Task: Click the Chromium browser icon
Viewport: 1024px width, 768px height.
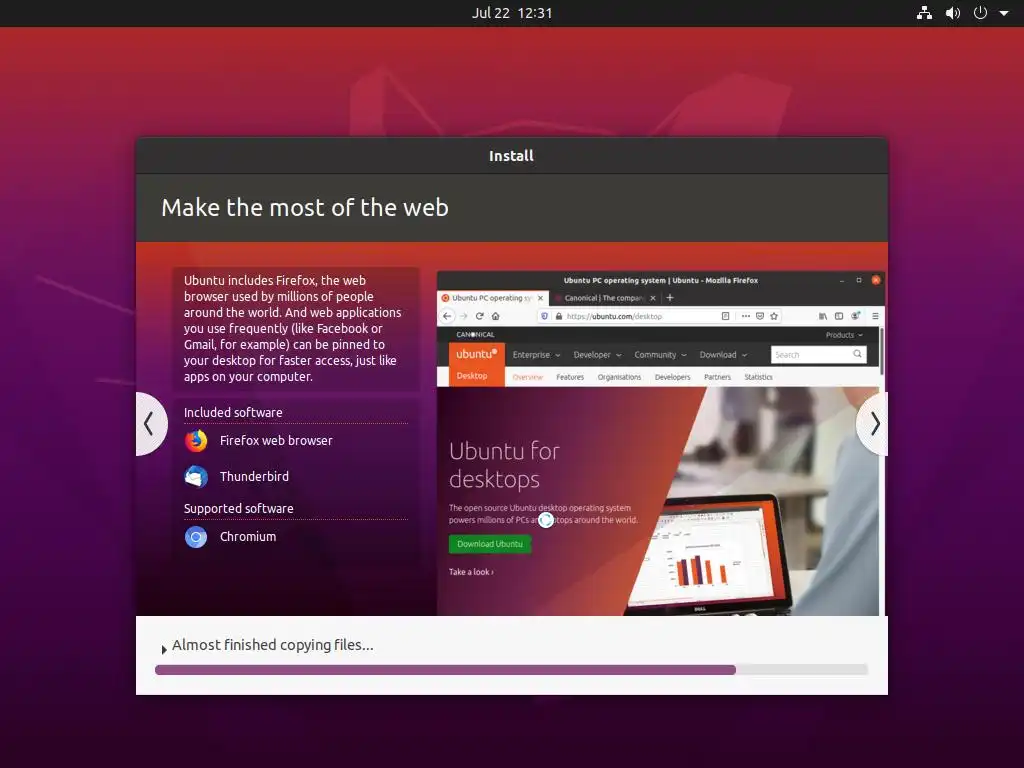Action: pos(196,537)
